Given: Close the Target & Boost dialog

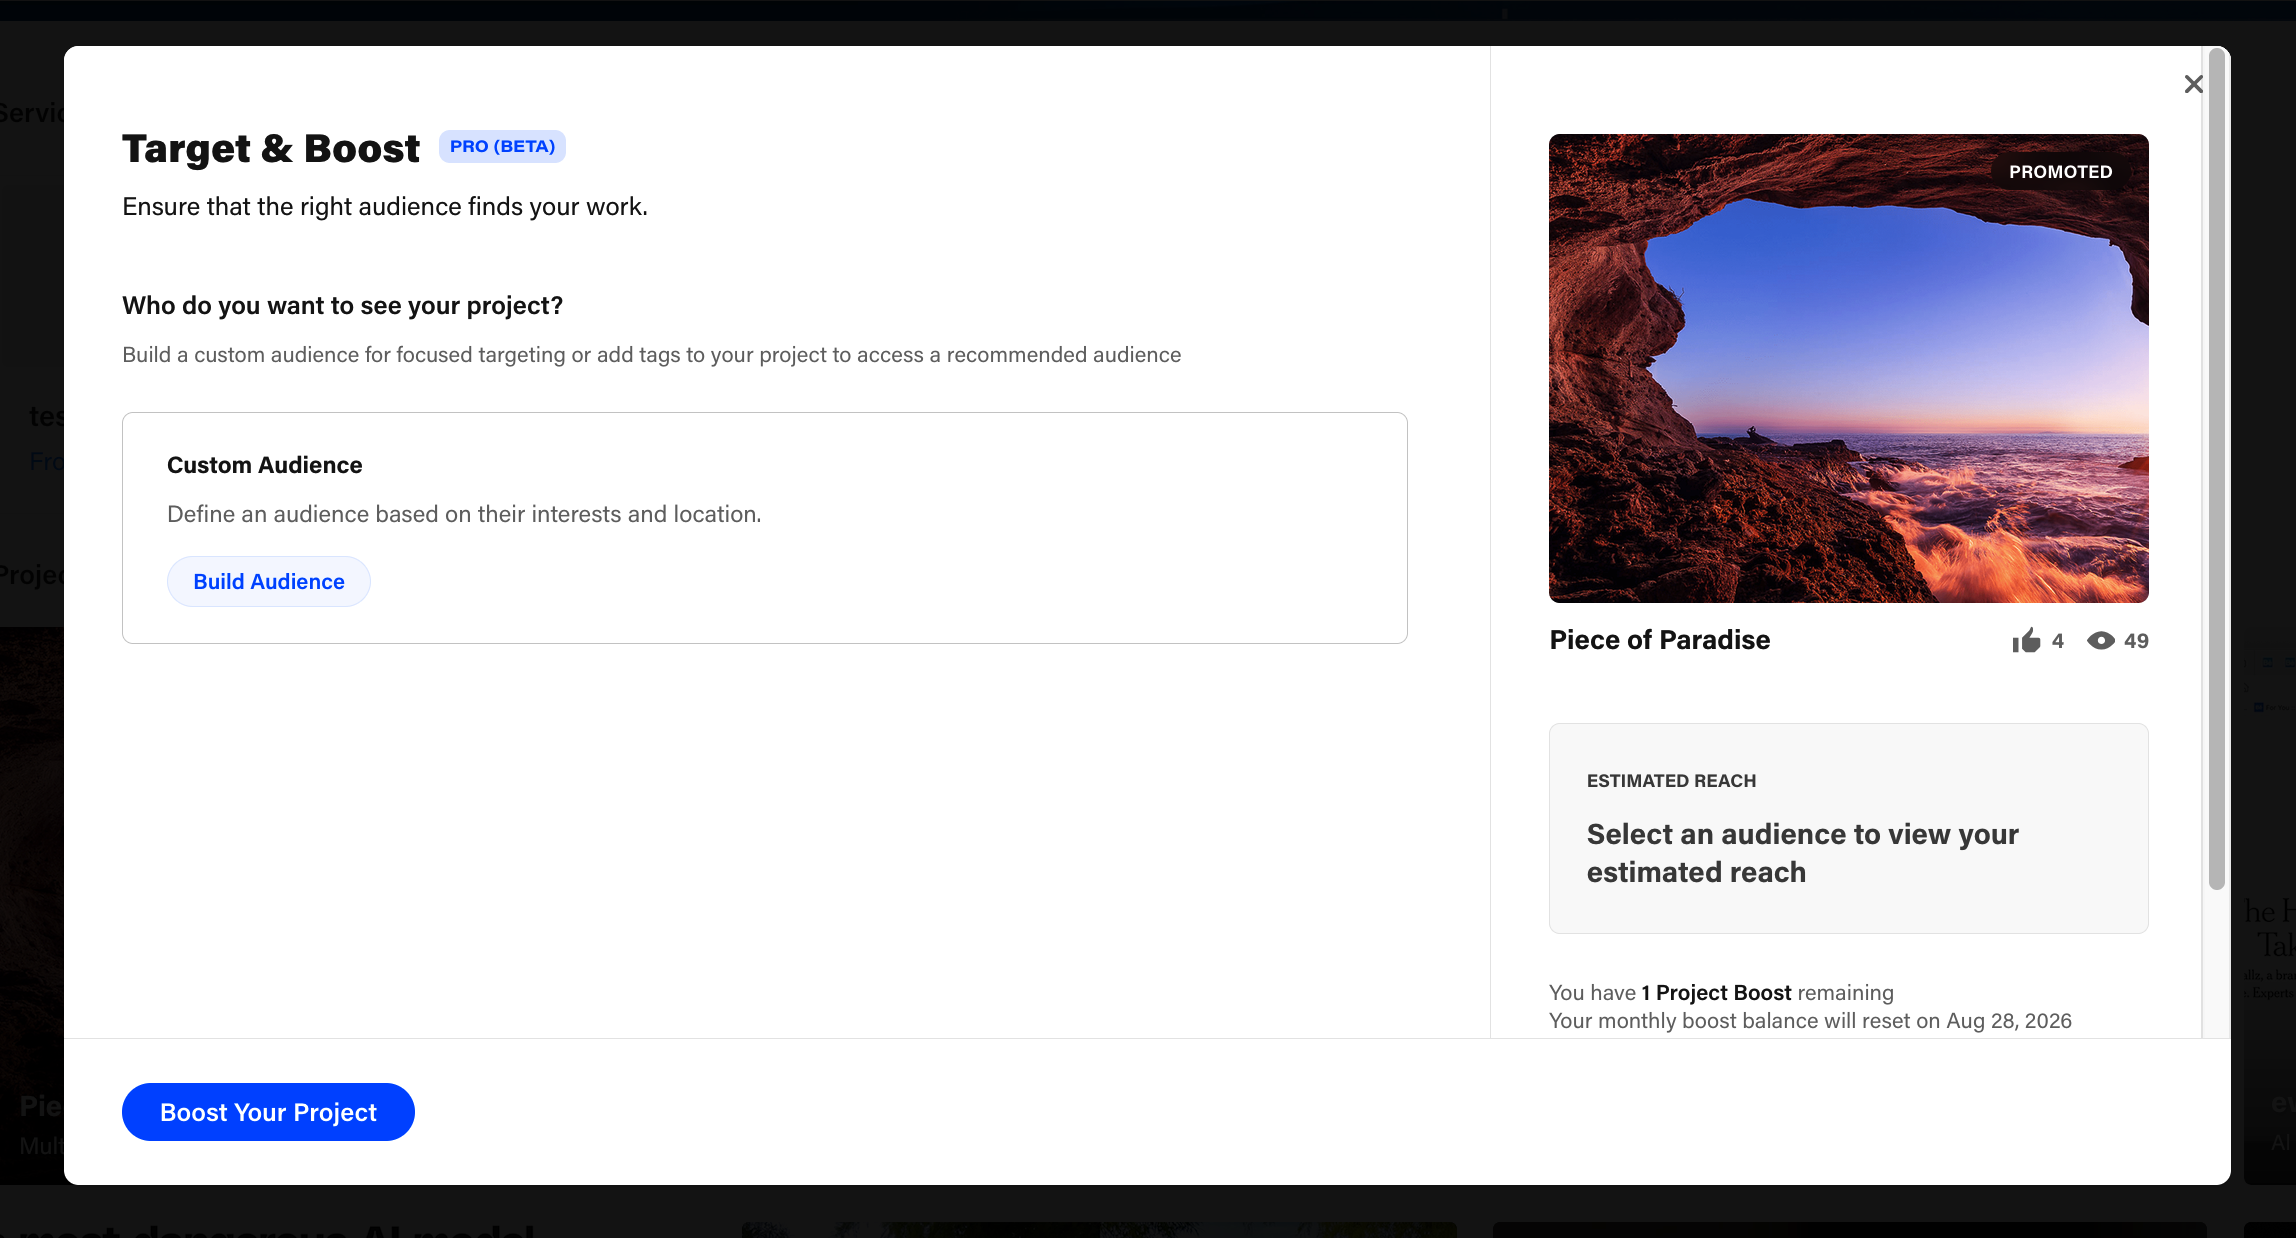Looking at the screenshot, I should (2193, 84).
